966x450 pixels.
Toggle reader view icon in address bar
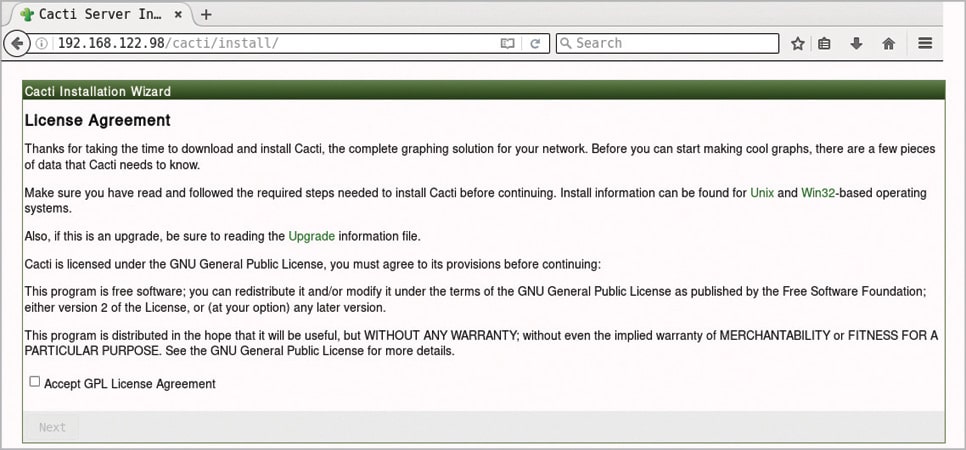click(x=507, y=43)
